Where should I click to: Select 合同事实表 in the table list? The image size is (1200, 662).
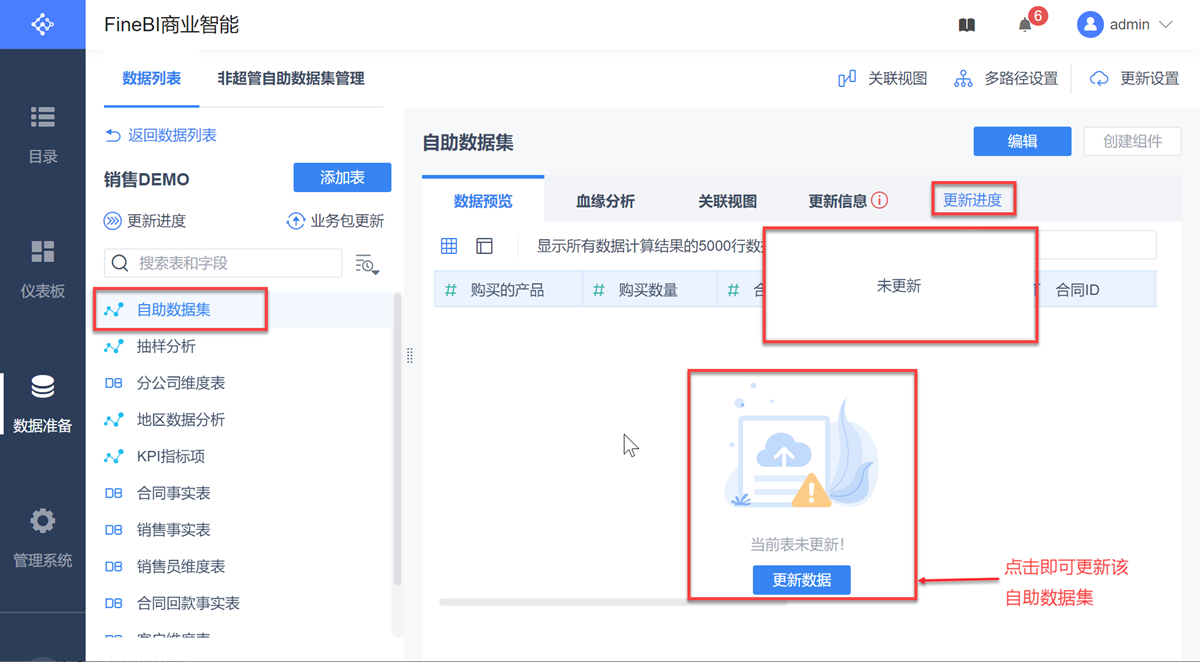174,493
